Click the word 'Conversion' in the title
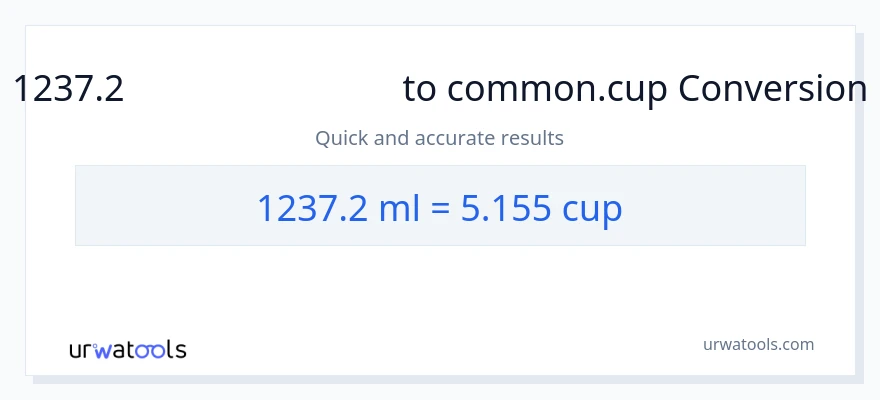This screenshot has height=400, width=880. [772, 90]
